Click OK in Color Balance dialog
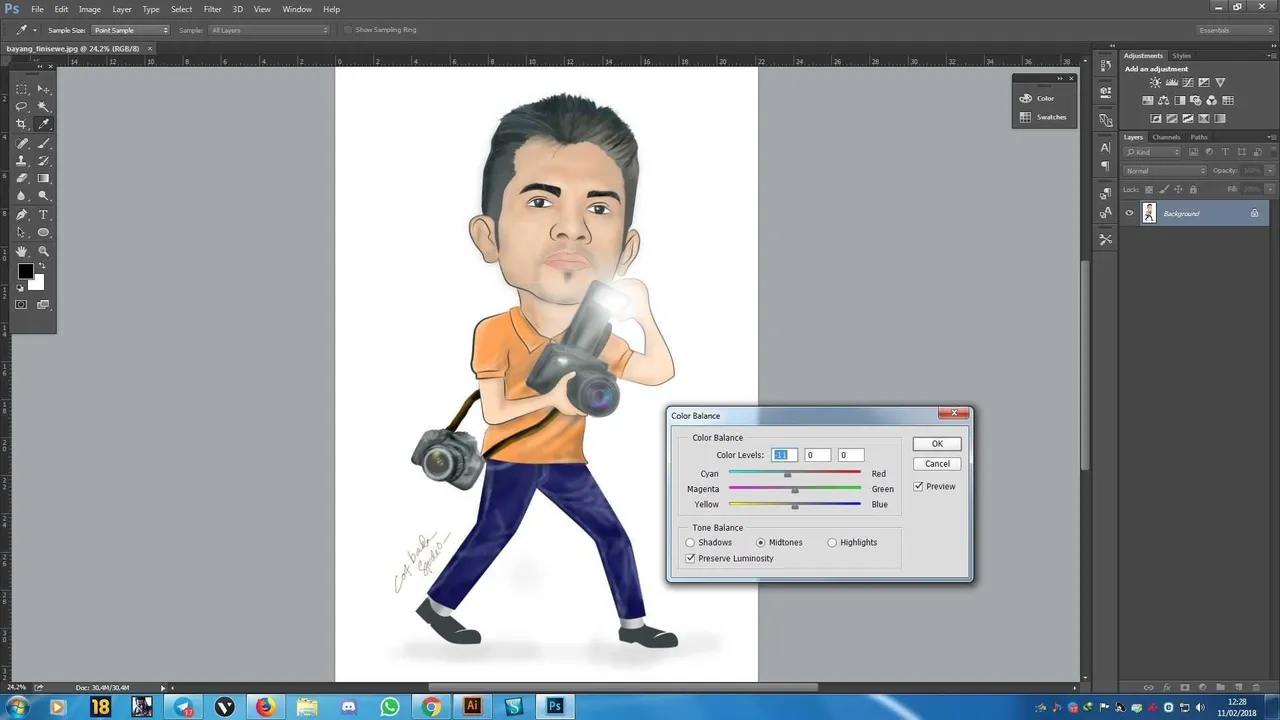Image resolution: width=1280 pixels, height=720 pixels. click(937, 444)
